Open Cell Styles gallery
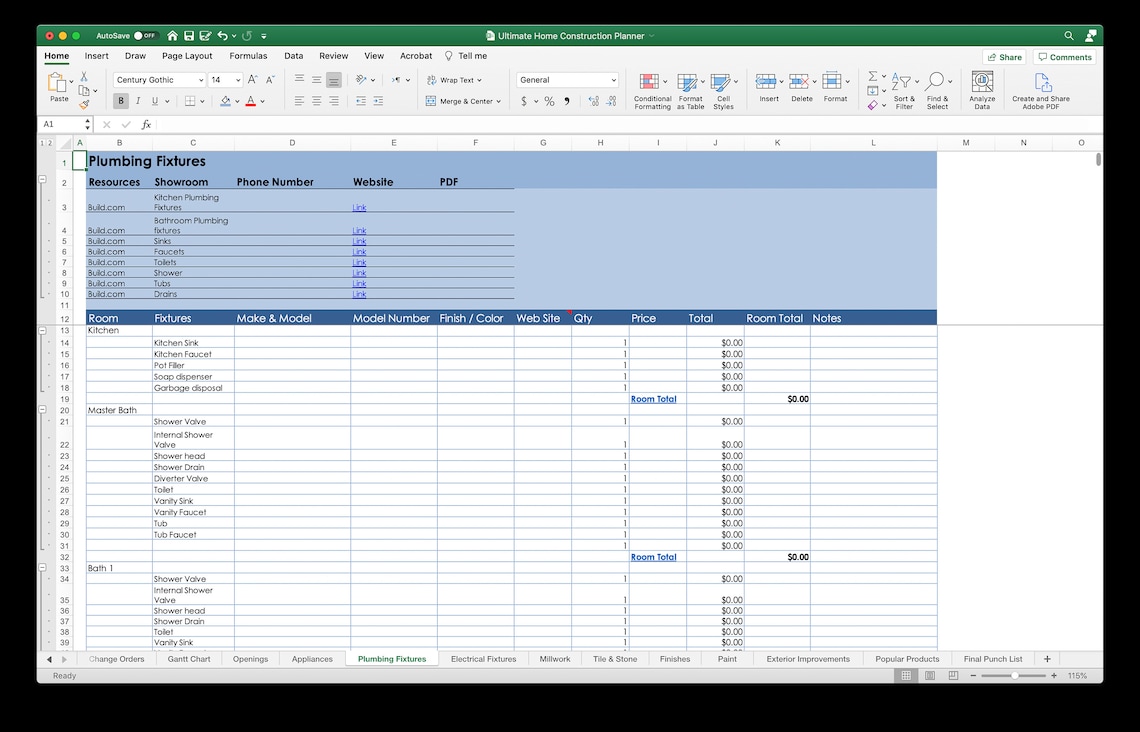This screenshot has height=732, width=1140. 723,91
